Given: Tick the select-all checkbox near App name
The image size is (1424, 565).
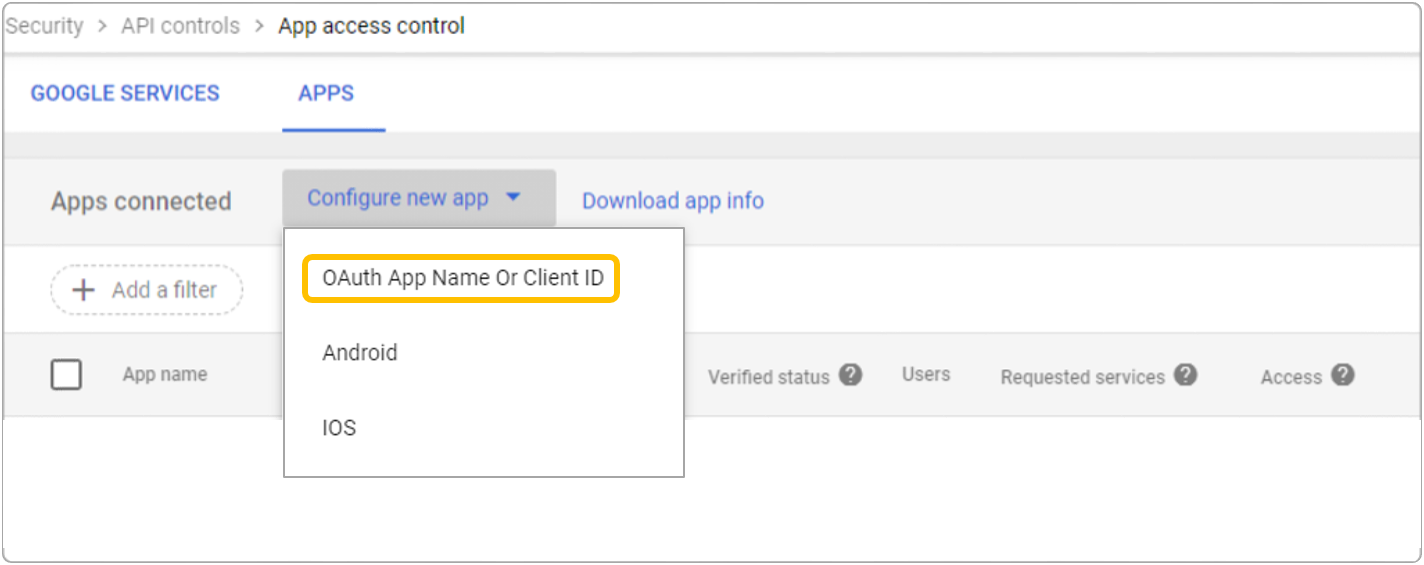Looking at the screenshot, I should coord(66,375).
